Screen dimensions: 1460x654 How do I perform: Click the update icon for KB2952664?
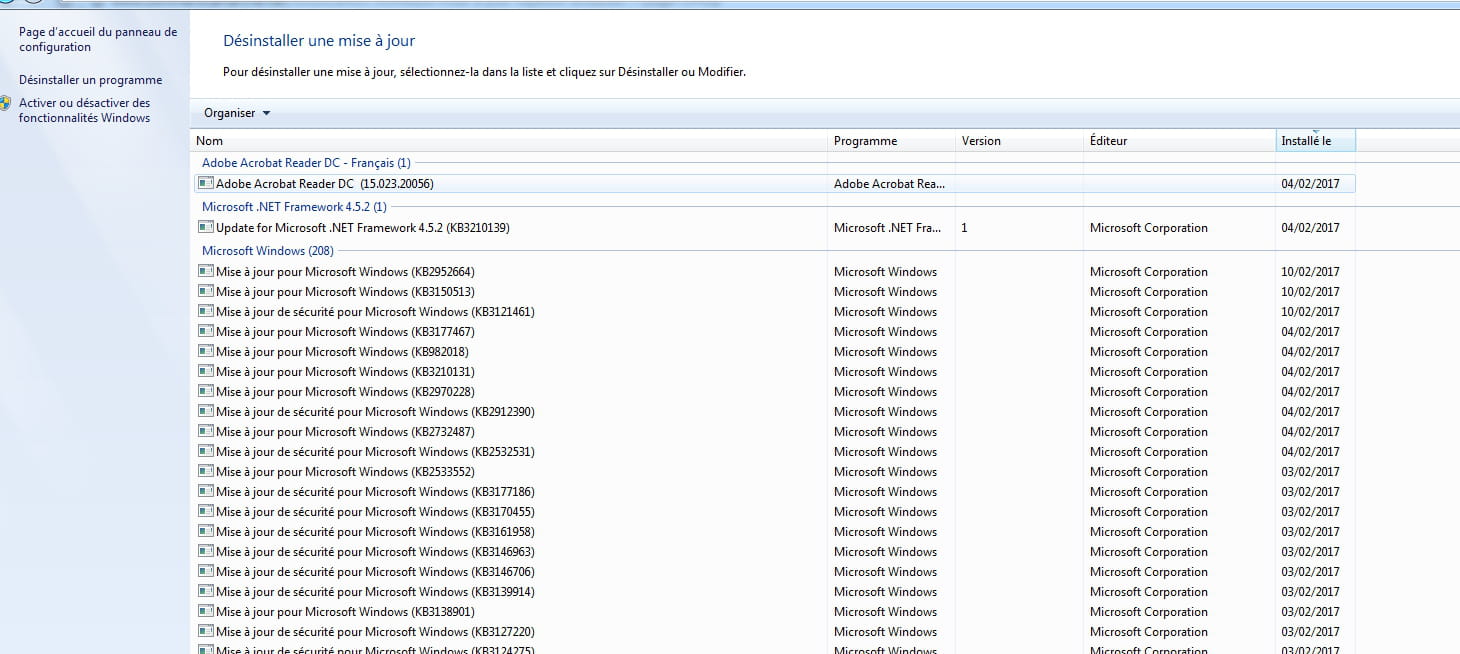pos(206,271)
